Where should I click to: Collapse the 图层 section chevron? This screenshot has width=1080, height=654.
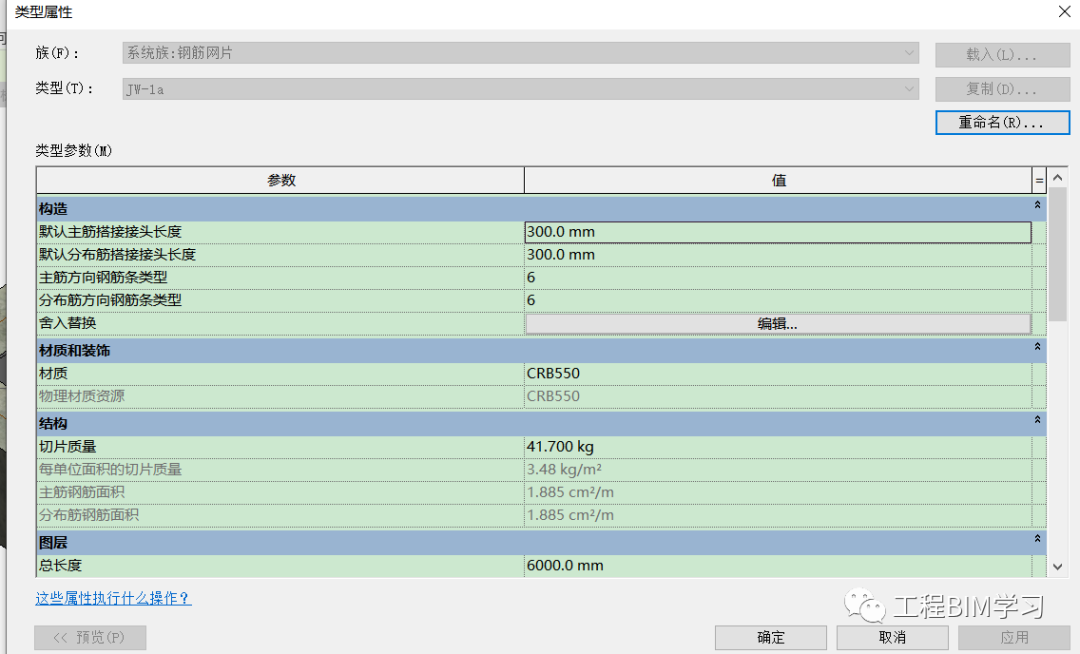[1037, 539]
